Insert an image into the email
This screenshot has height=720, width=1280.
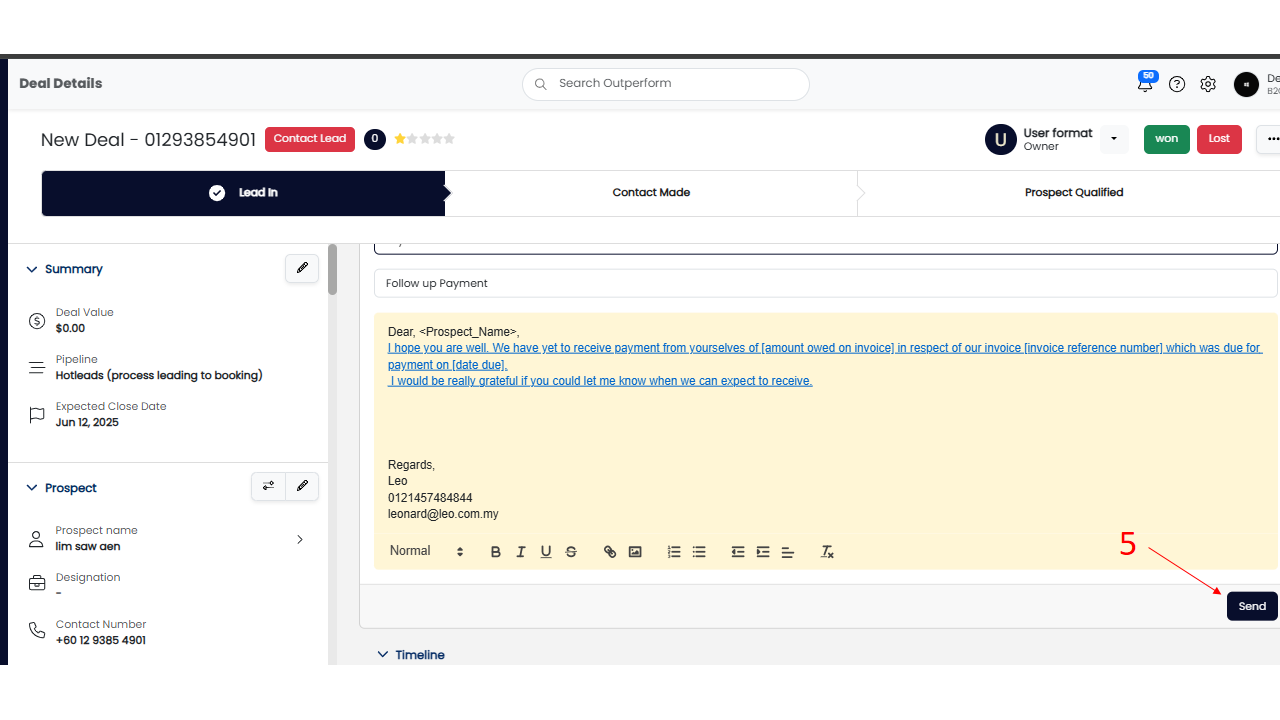coord(635,552)
